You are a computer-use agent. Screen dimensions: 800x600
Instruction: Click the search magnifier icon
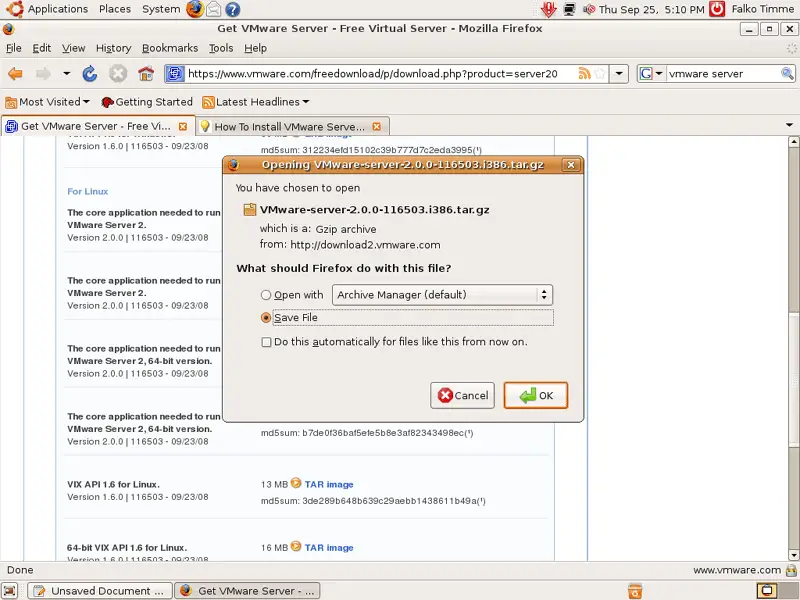click(x=787, y=73)
